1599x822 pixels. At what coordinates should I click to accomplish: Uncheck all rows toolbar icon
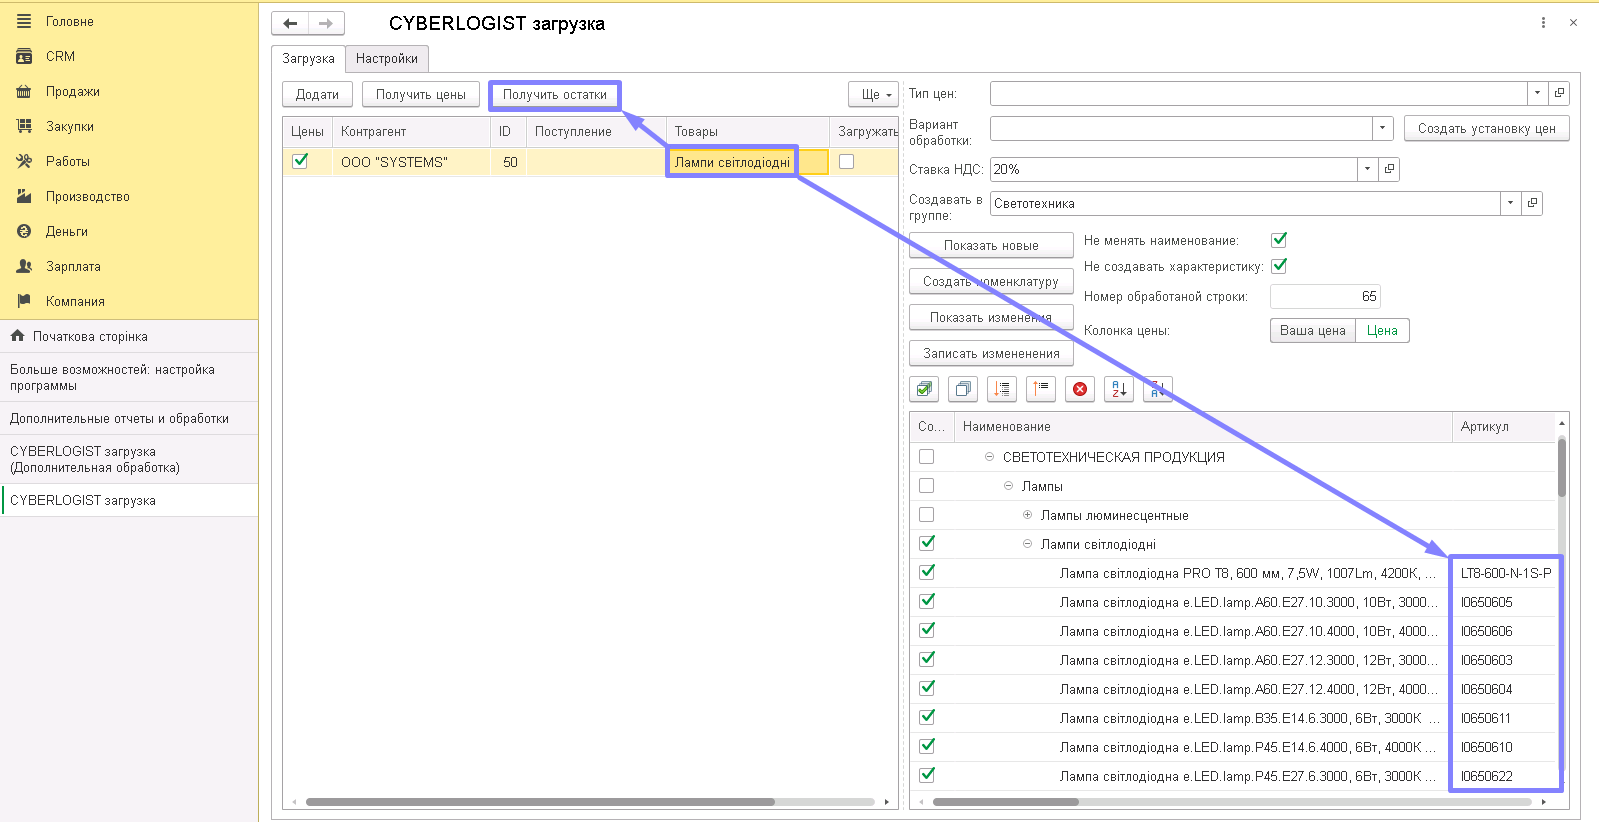(x=963, y=389)
